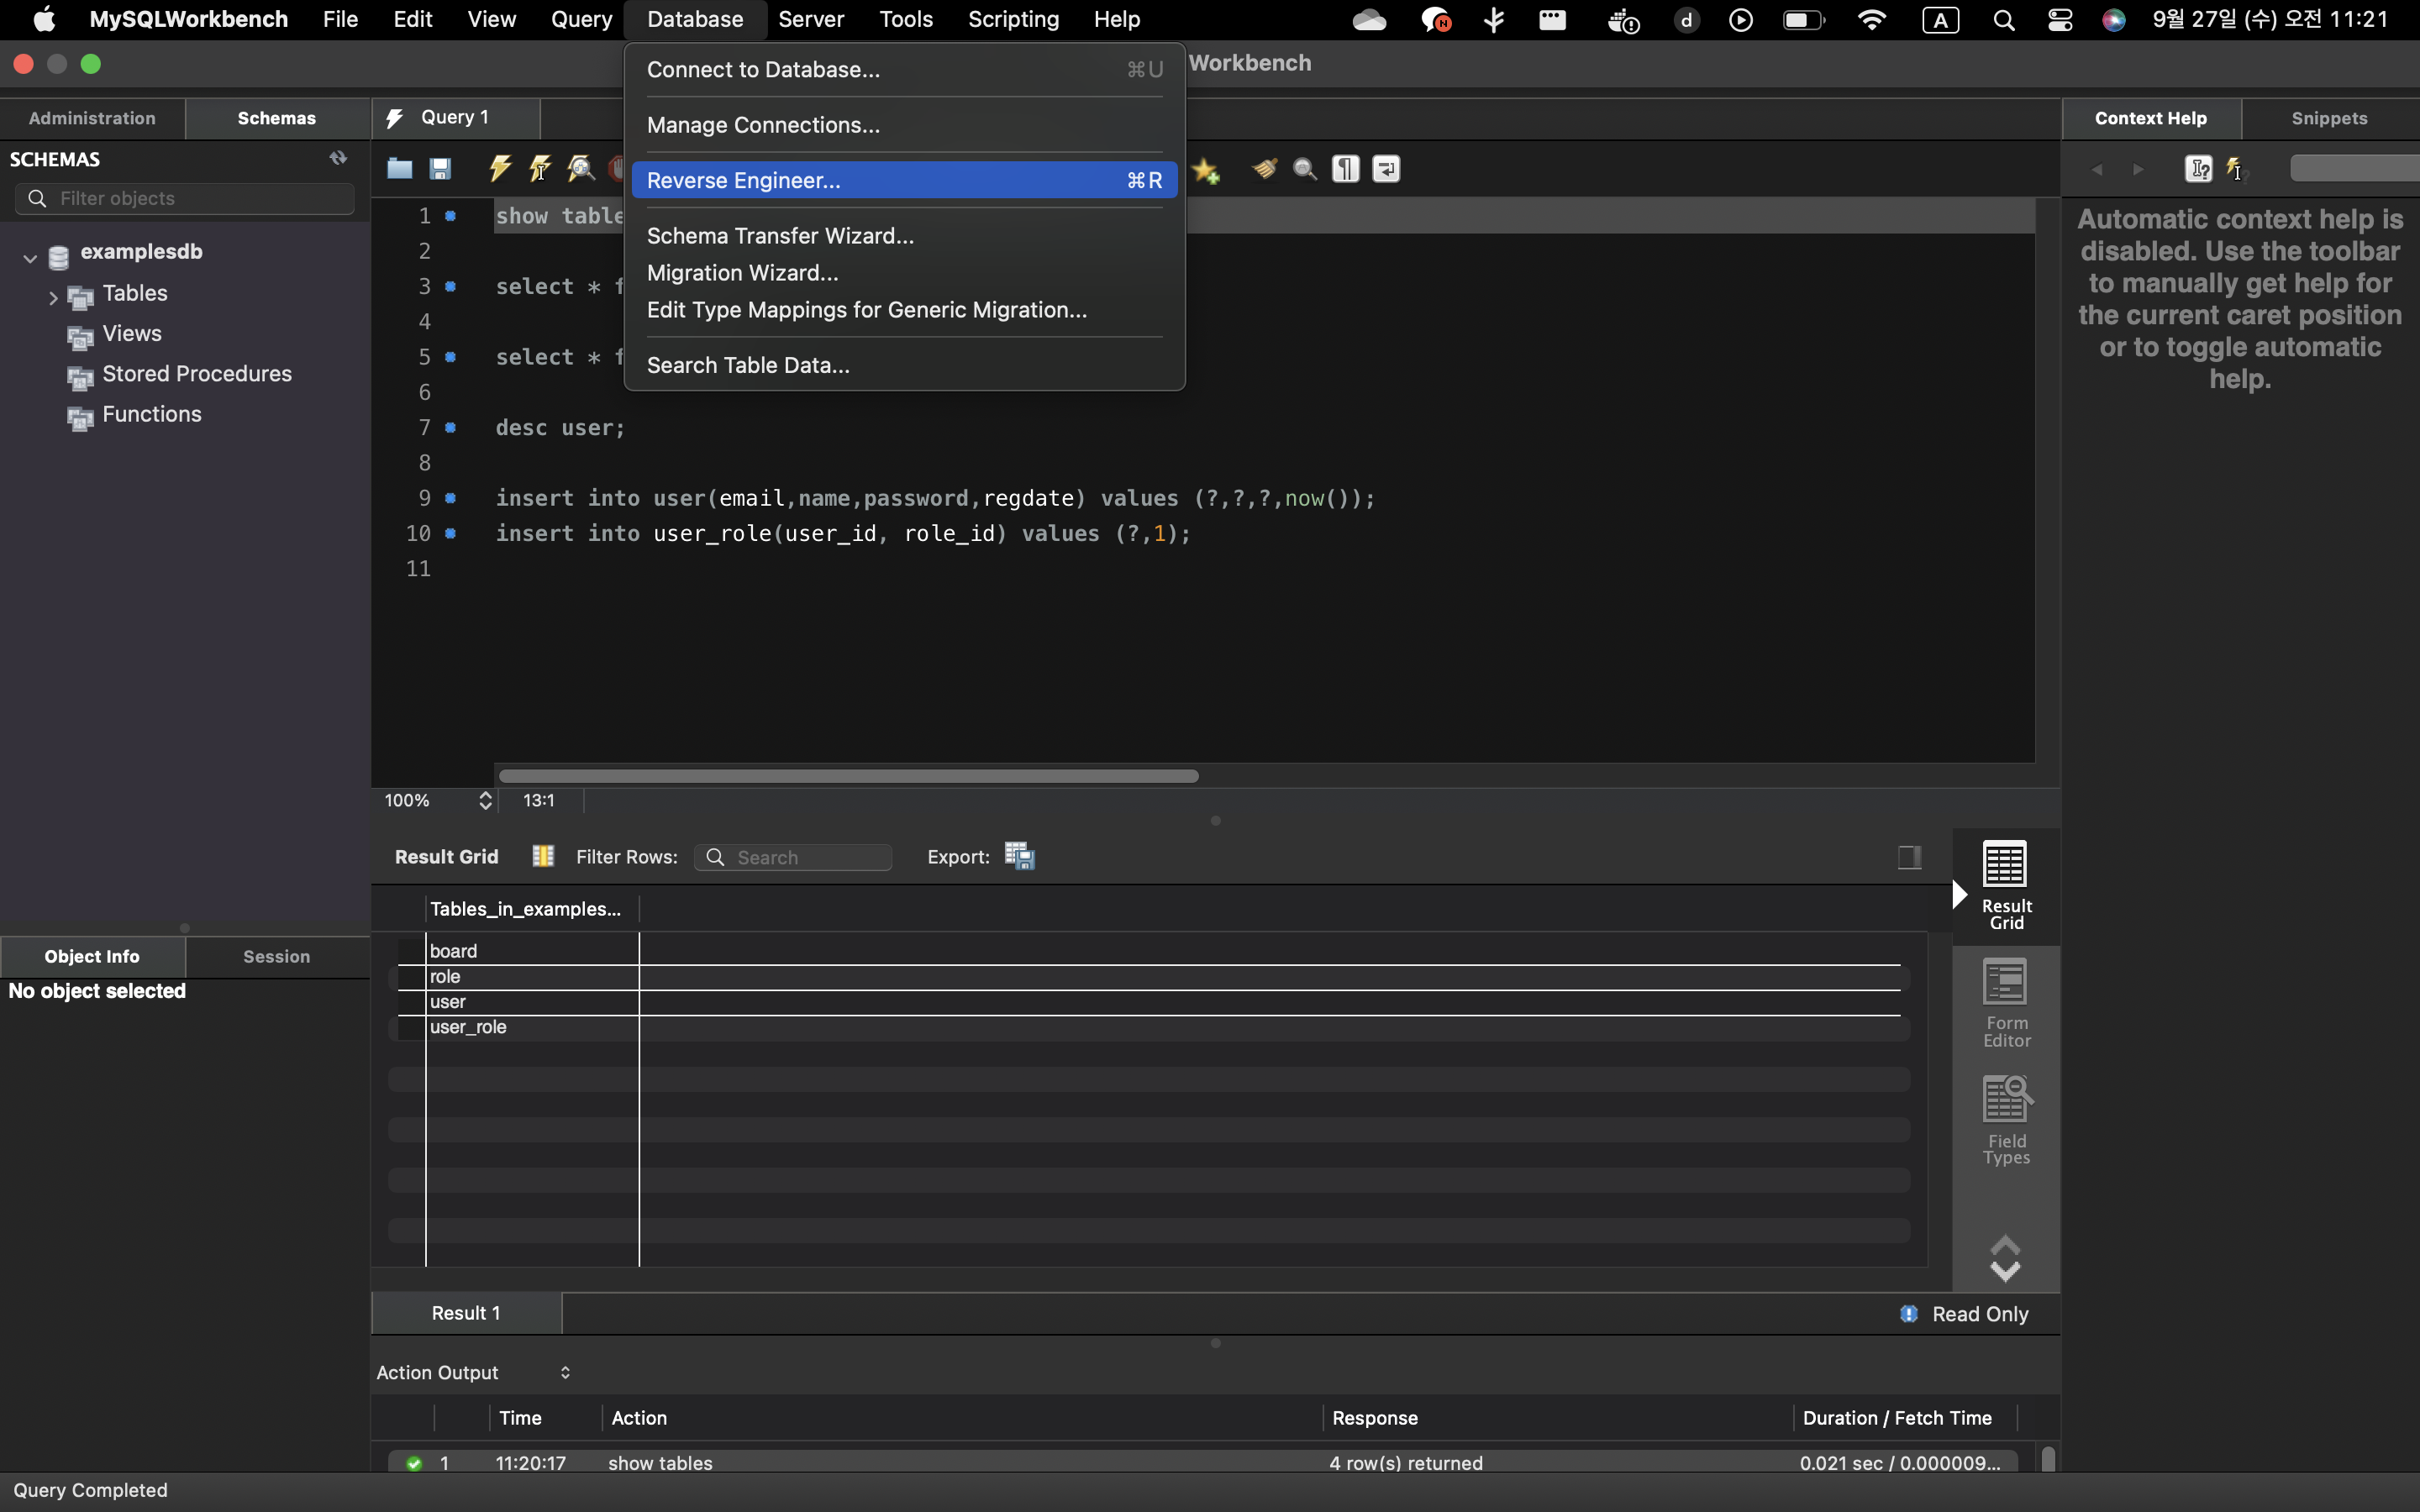Click the refresh schemas icon

click(338, 158)
